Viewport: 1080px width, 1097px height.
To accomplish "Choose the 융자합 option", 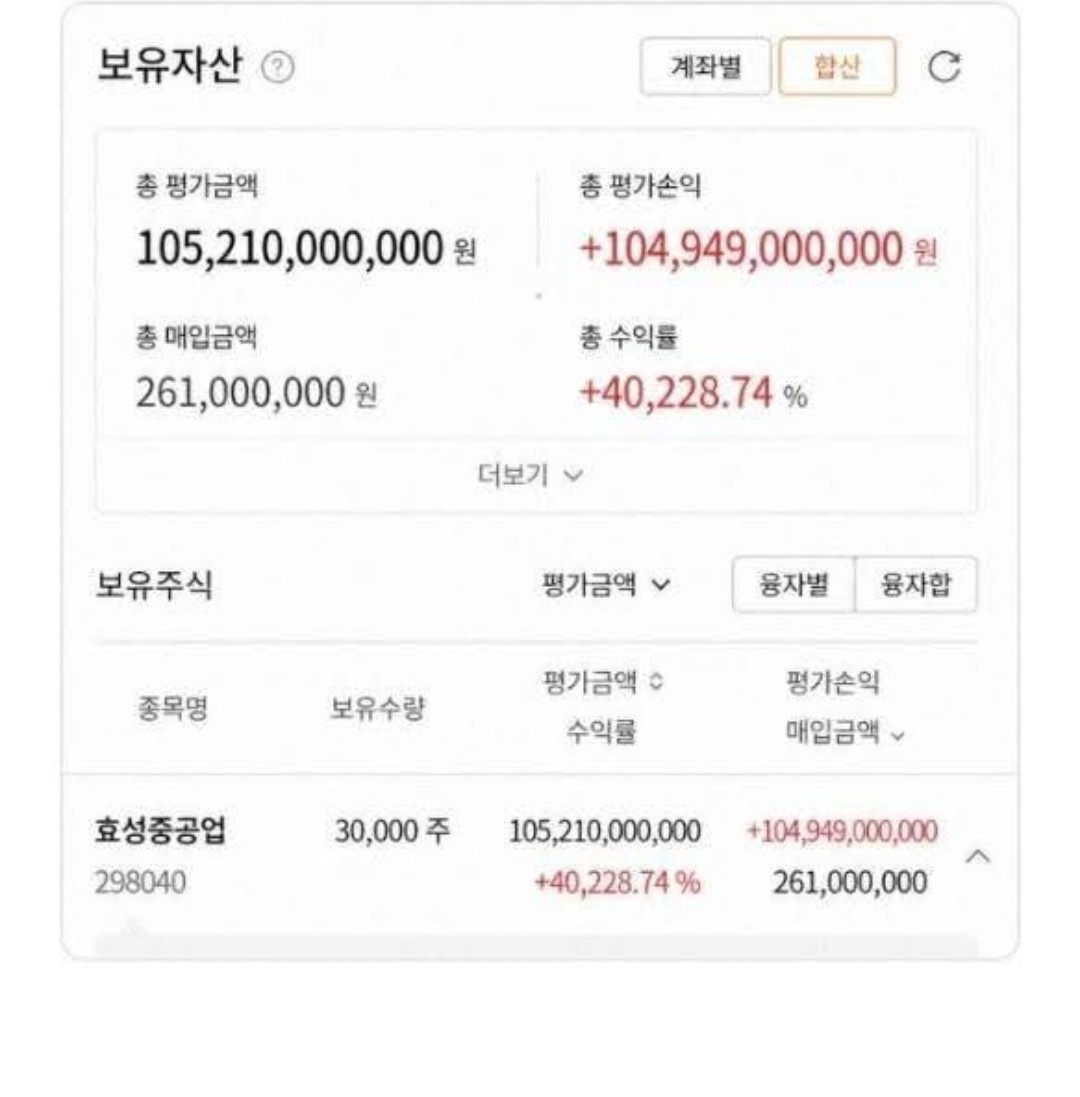I will [916, 585].
